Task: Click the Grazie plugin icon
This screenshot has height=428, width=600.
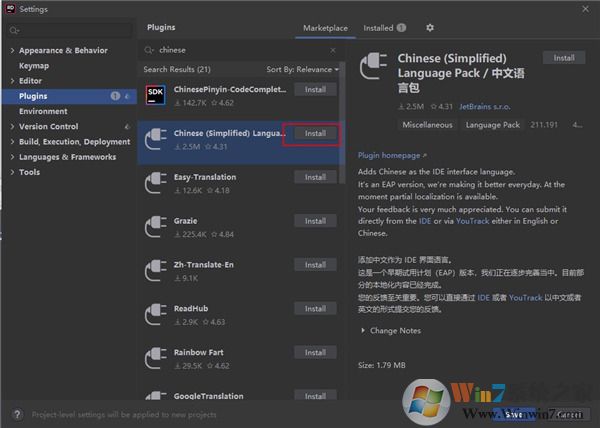Action: coord(155,226)
